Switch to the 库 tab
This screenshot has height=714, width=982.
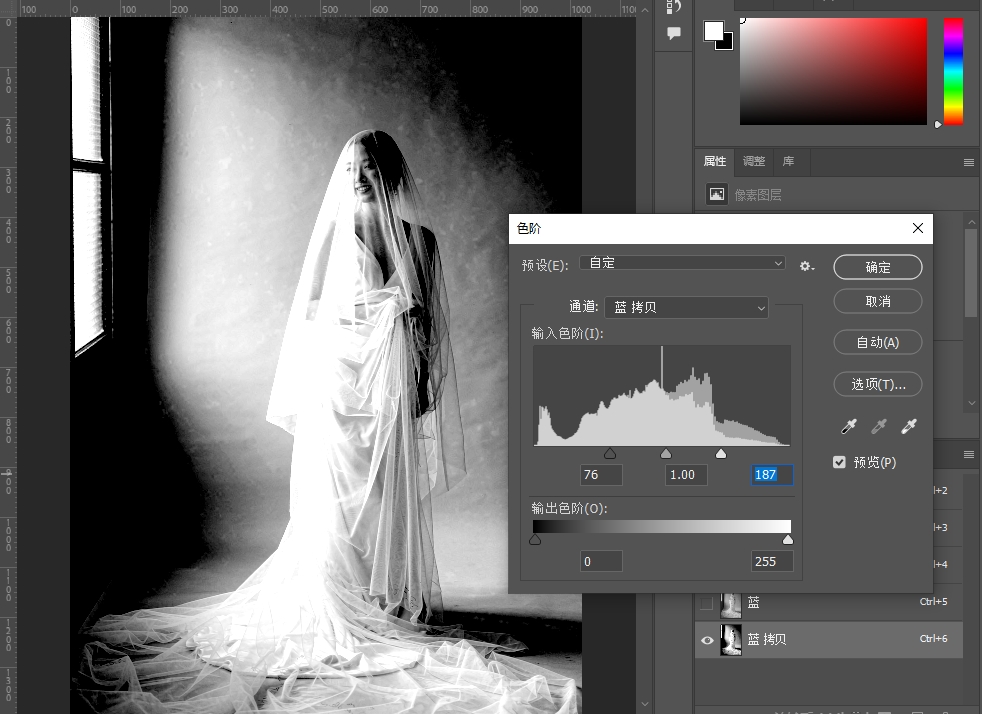pos(788,162)
